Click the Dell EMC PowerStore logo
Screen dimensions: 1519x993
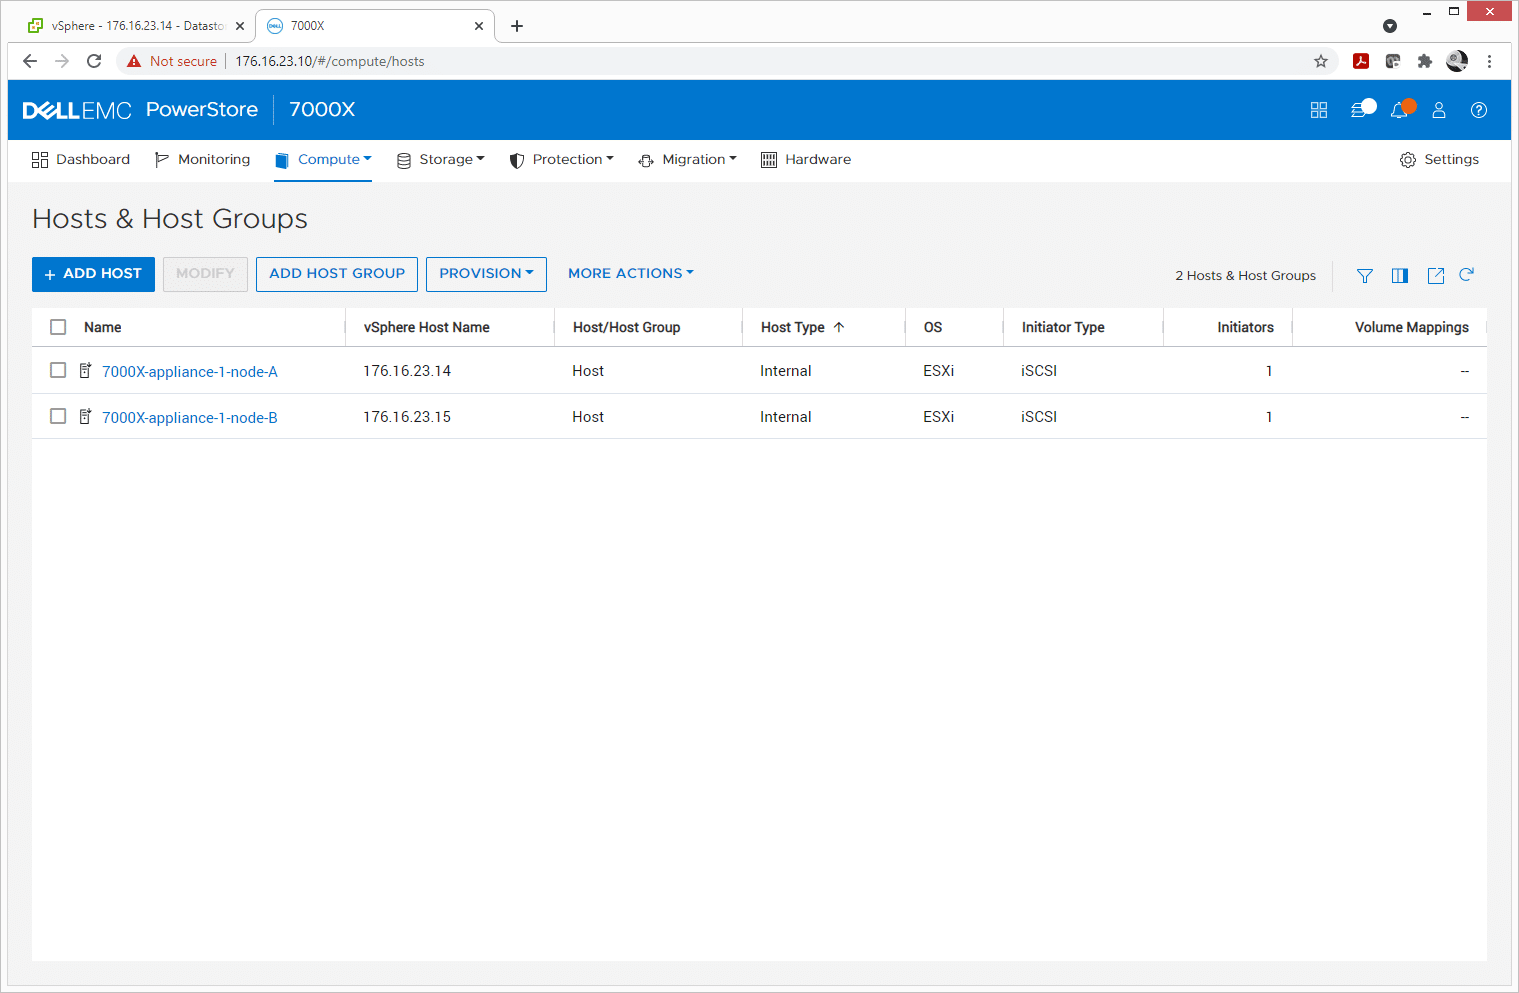(140, 110)
